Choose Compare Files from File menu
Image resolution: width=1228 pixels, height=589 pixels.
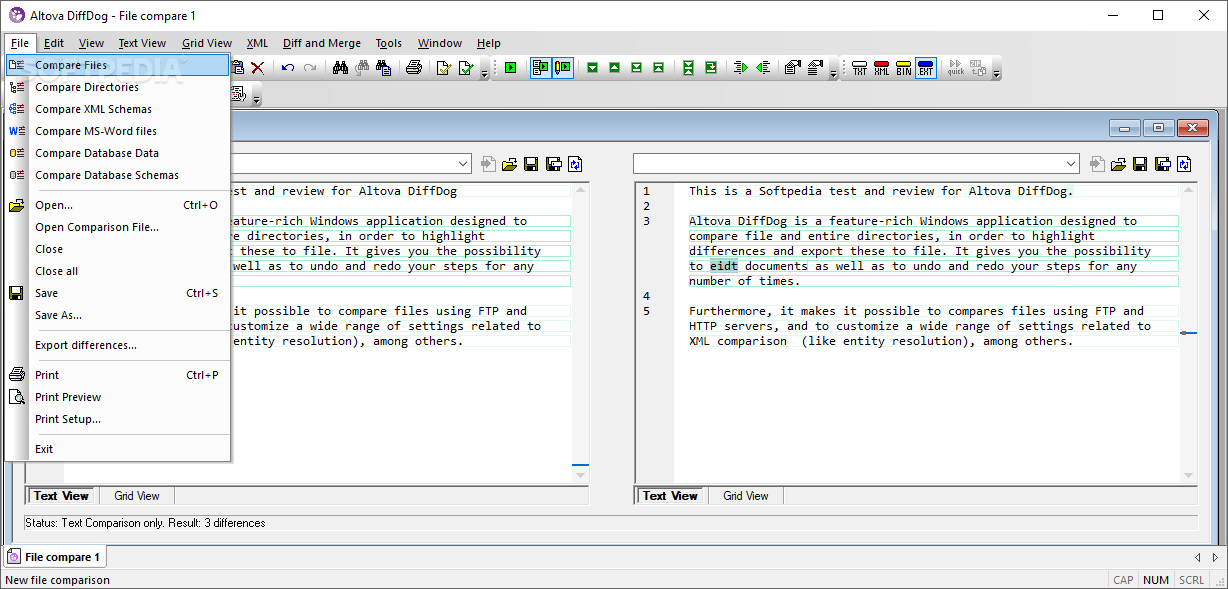(118, 65)
